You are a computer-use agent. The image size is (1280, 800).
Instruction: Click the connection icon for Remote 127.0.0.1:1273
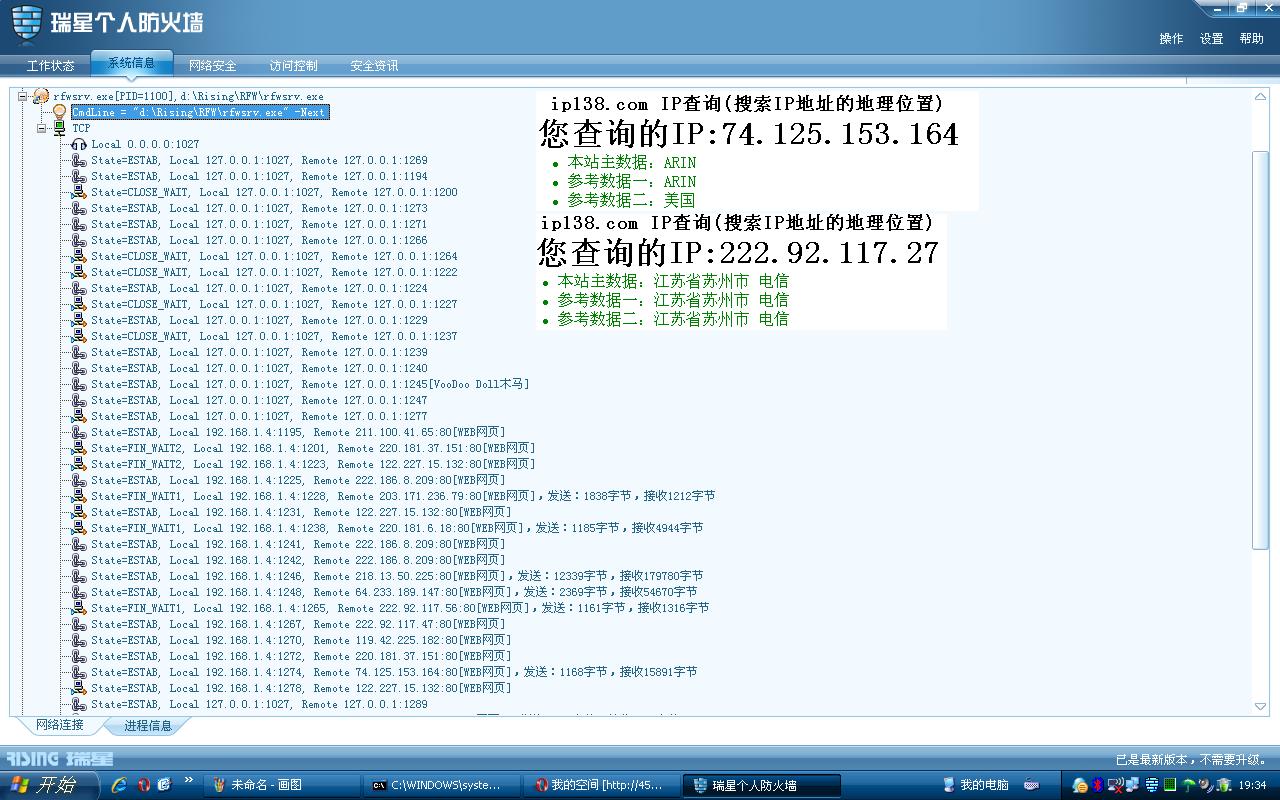click(x=79, y=208)
